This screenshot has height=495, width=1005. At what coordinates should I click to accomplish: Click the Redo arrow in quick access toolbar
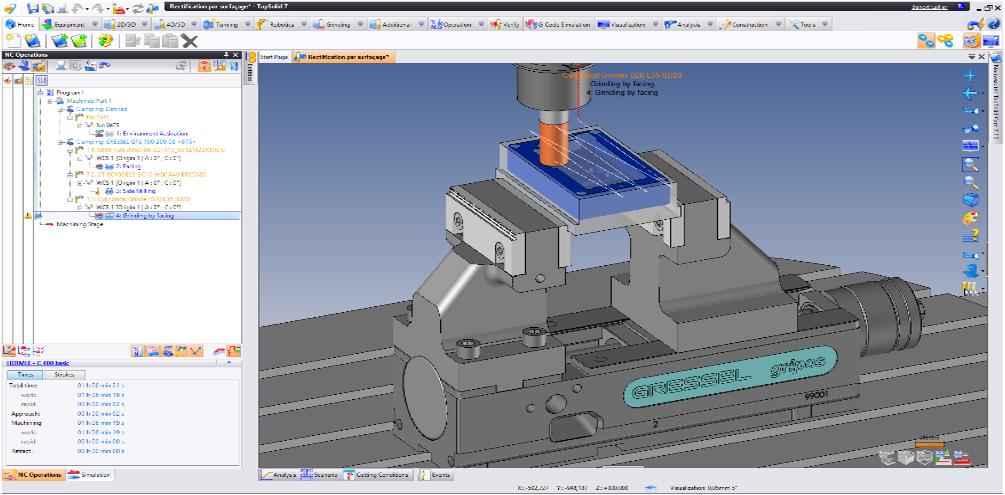pos(98,9)
